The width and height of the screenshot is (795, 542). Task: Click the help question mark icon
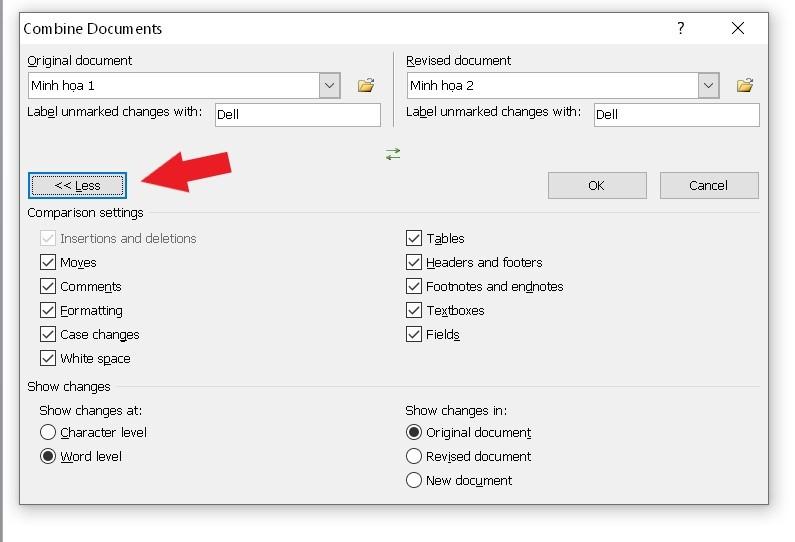(681, 29)
